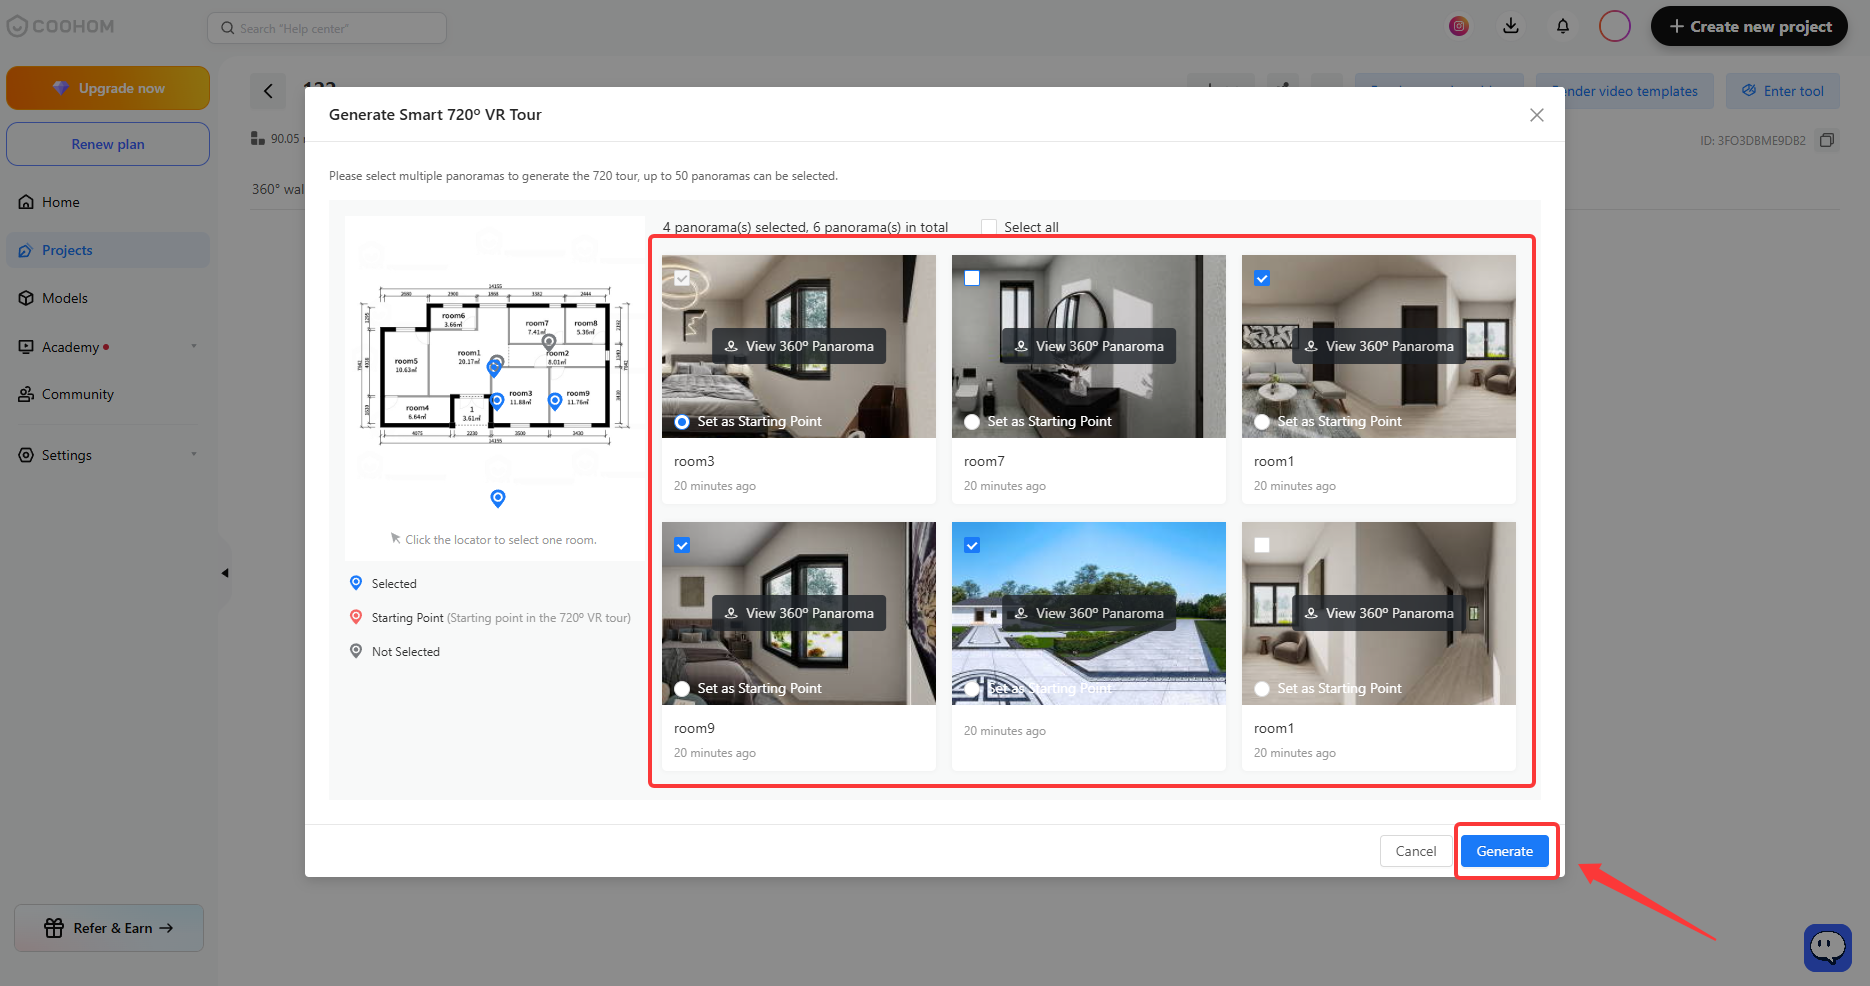View 360° Panaroma for hallway room1
This screenshot has height=986, width=1870.
(1379, 613)
